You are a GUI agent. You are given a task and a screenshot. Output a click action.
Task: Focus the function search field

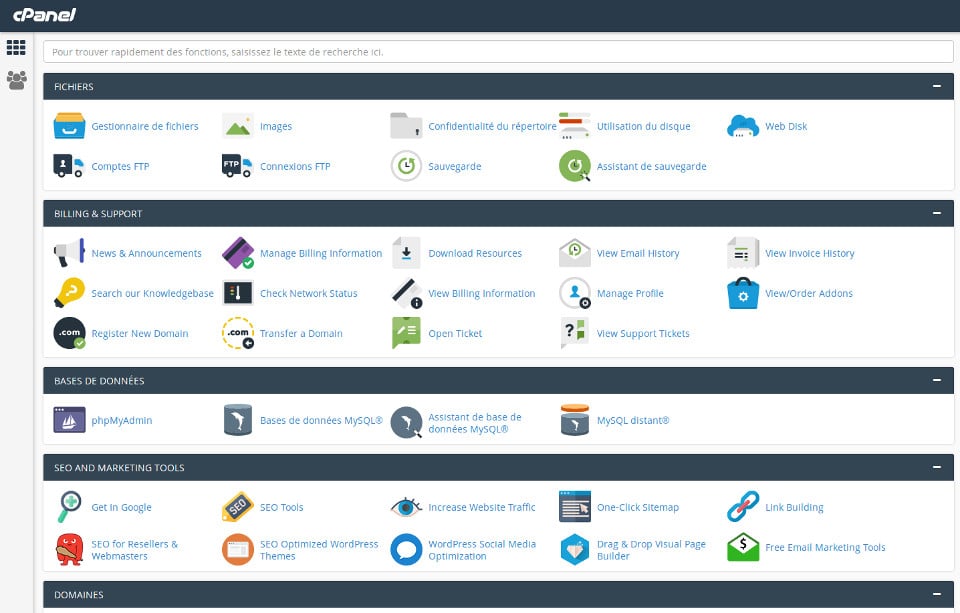pos(498,52)
